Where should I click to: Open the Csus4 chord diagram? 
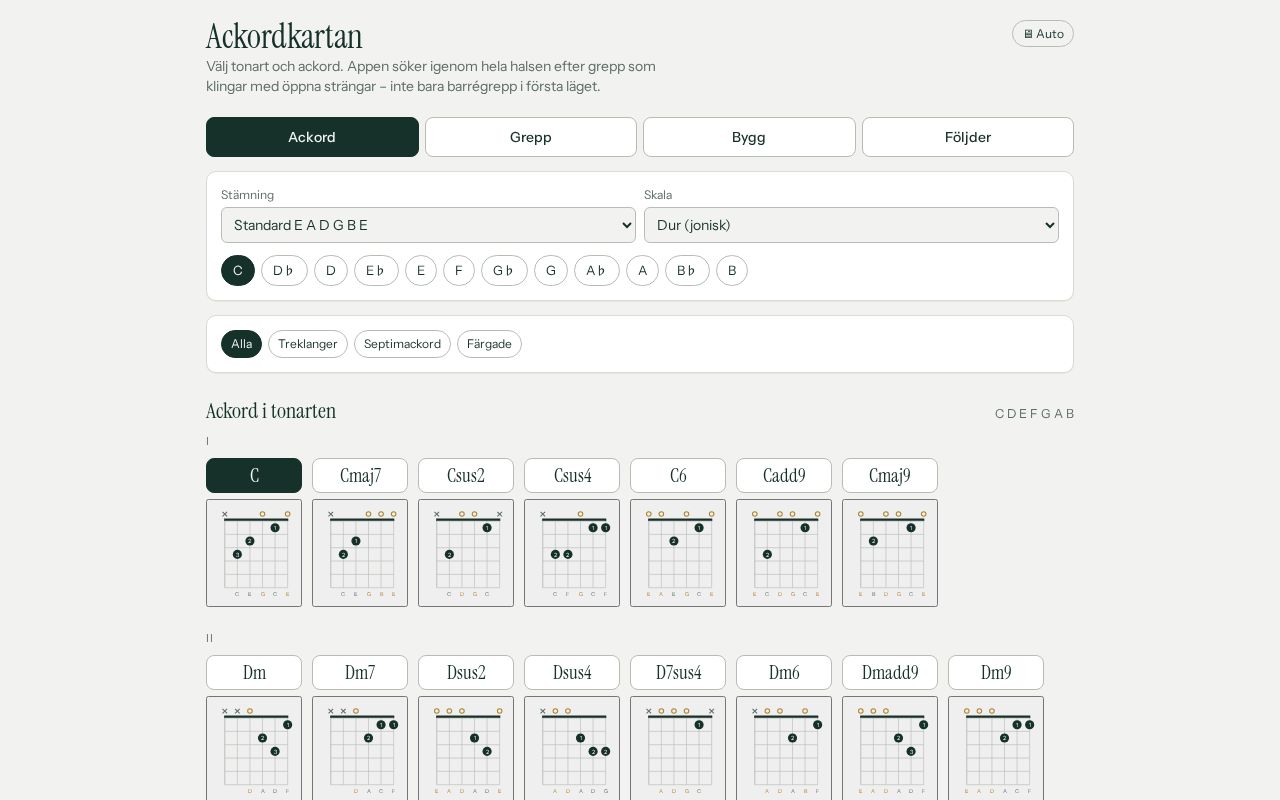[x=572, y=553]
